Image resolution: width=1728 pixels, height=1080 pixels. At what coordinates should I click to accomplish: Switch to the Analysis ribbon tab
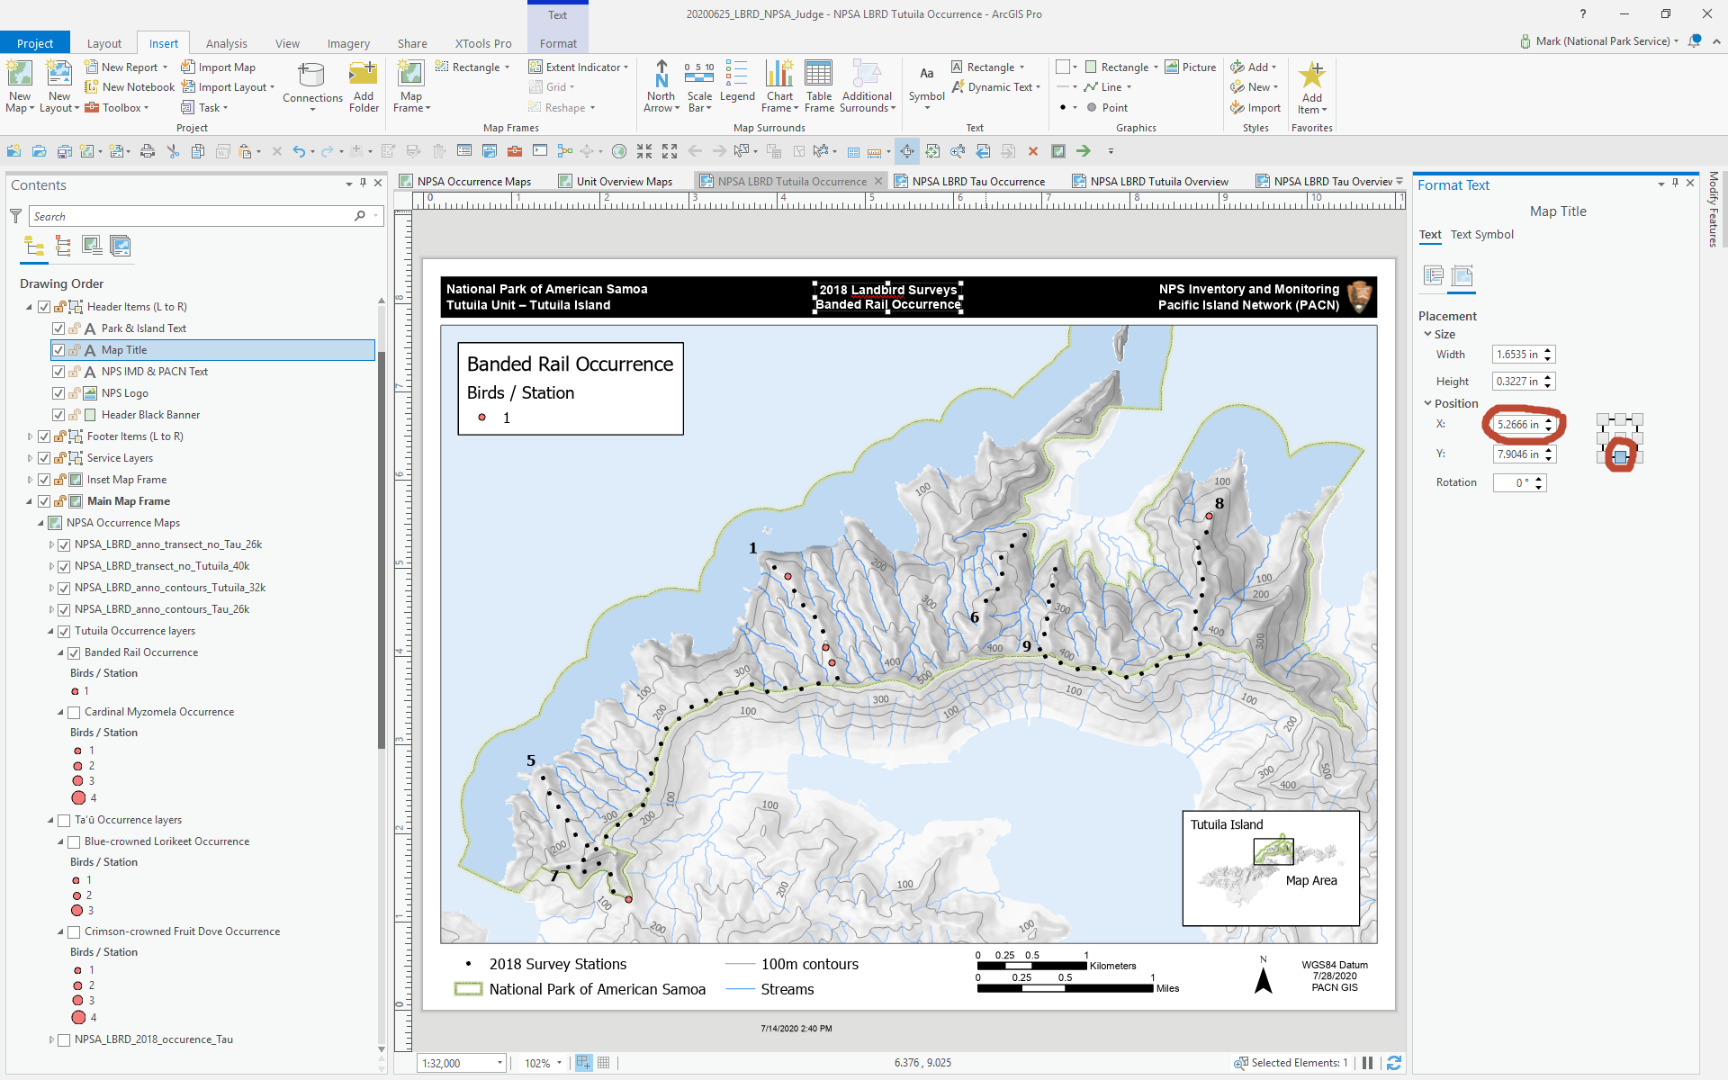(226, 43)
